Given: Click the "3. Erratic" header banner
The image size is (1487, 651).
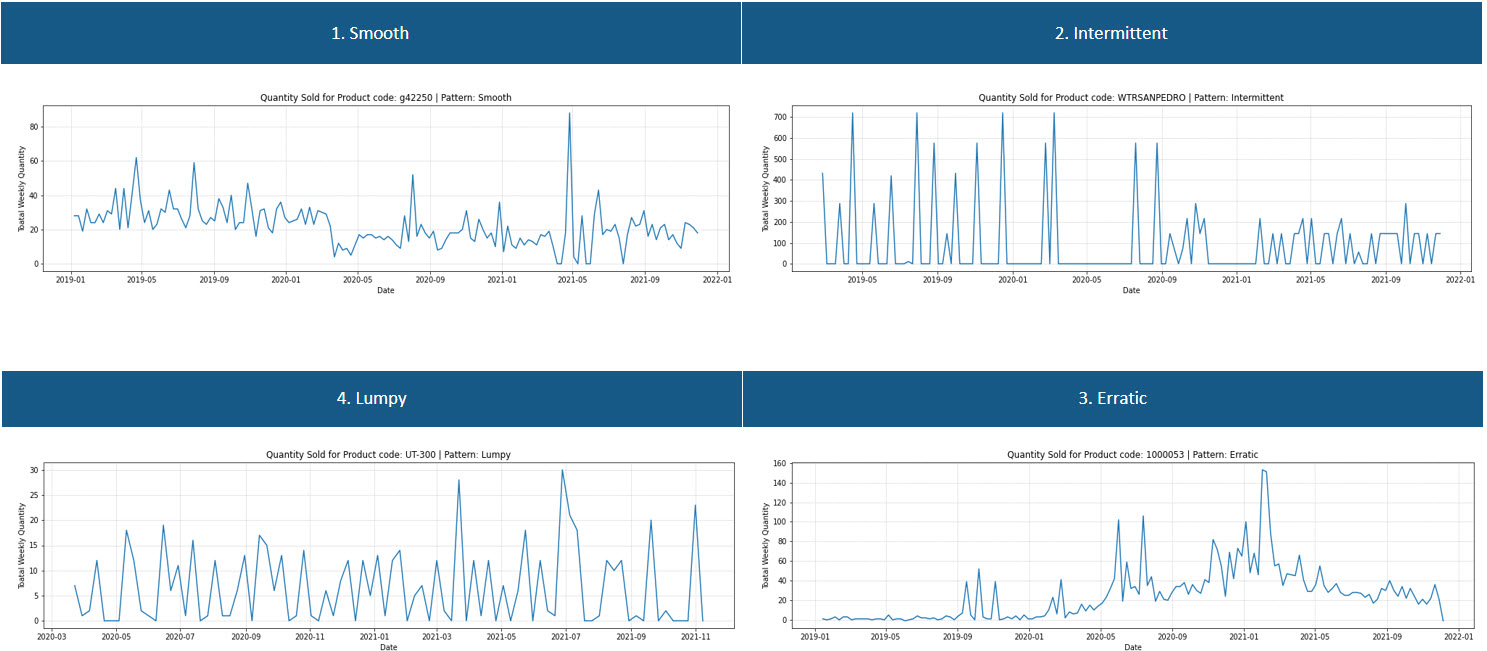Looking at the screenshot, I should [x=1113, y=398].
